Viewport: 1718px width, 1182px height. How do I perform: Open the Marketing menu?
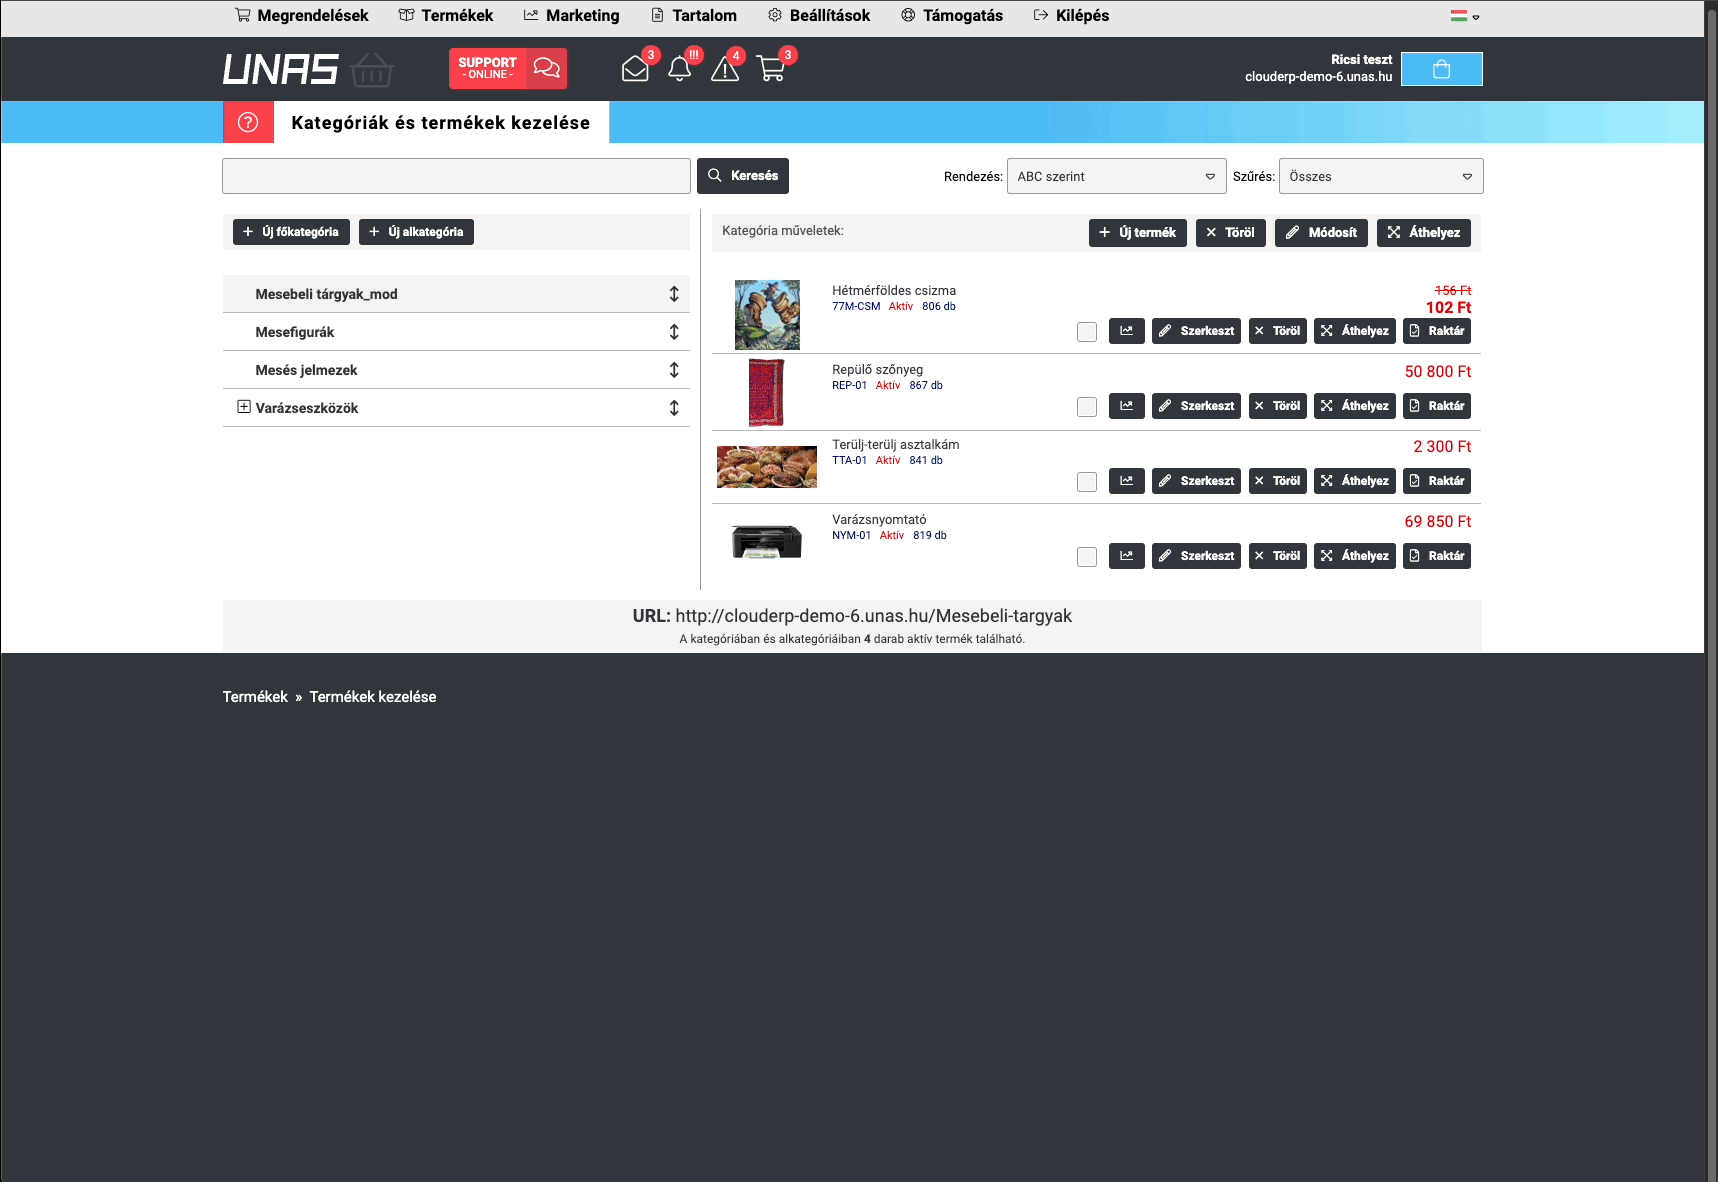[571, 16]
